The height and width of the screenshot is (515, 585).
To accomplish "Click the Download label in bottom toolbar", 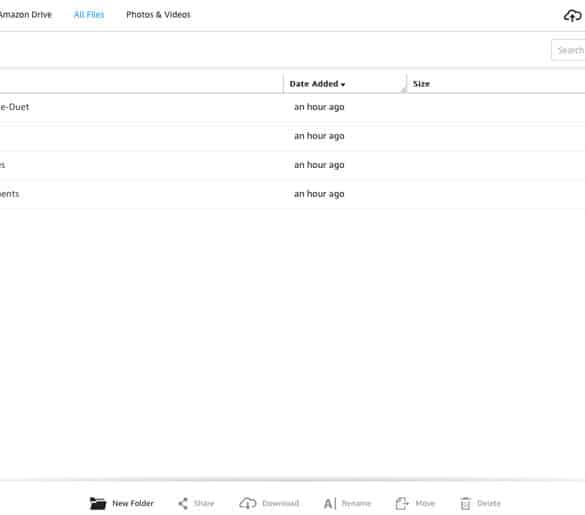I will coord(281,503).
